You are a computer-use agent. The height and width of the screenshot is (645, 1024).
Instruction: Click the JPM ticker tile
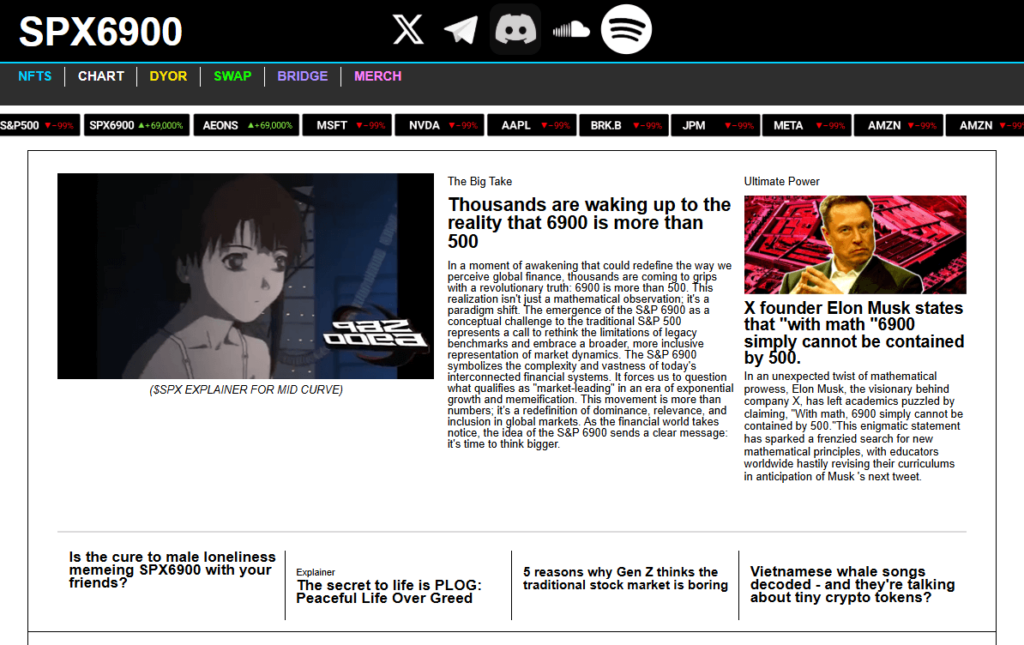click(x=716, y=125)
